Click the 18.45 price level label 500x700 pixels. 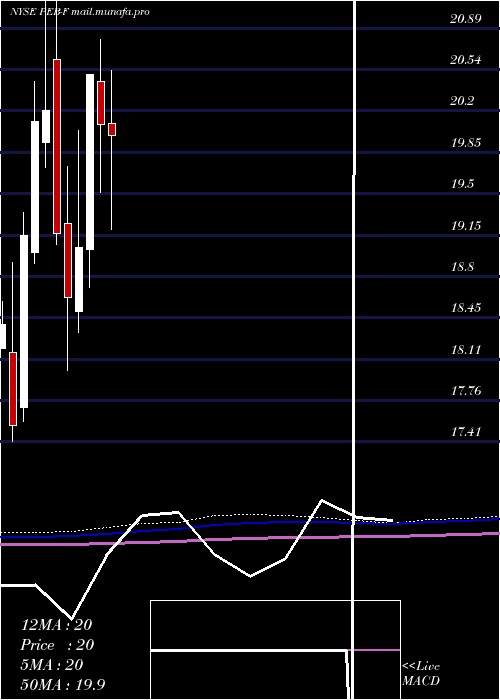(466, 308)
